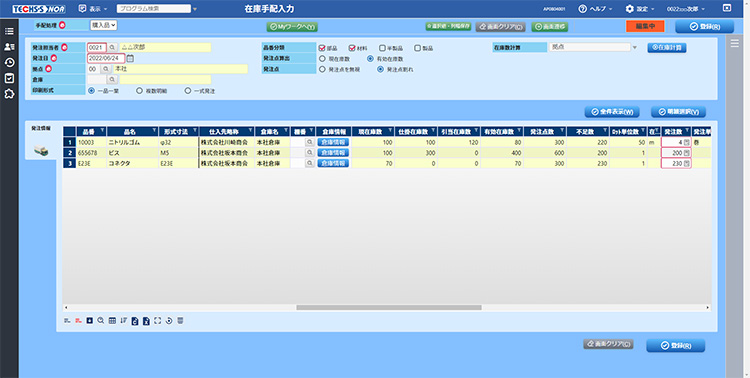Open the puzzle-piece icon in left sidebar

tap(9, 94)
